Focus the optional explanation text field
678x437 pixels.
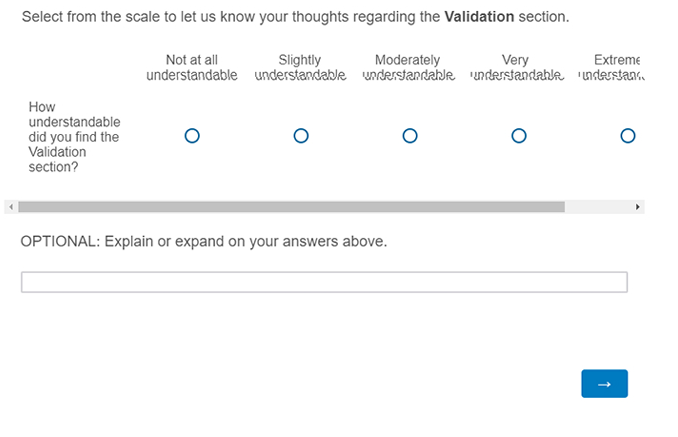tap(324, 282)
